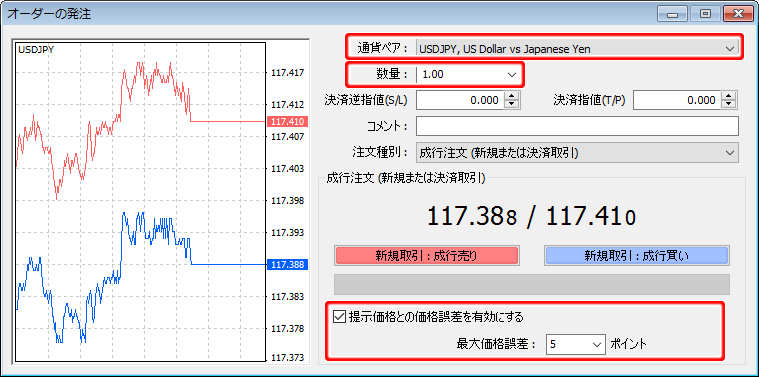Minimize the オーダーの発注 window

click(x=672, y=14)
